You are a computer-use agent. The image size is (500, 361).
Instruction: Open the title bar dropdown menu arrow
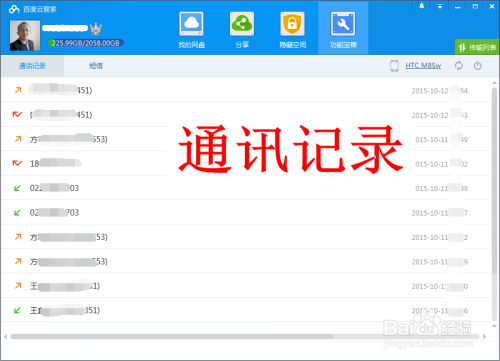tap(440, 6)
